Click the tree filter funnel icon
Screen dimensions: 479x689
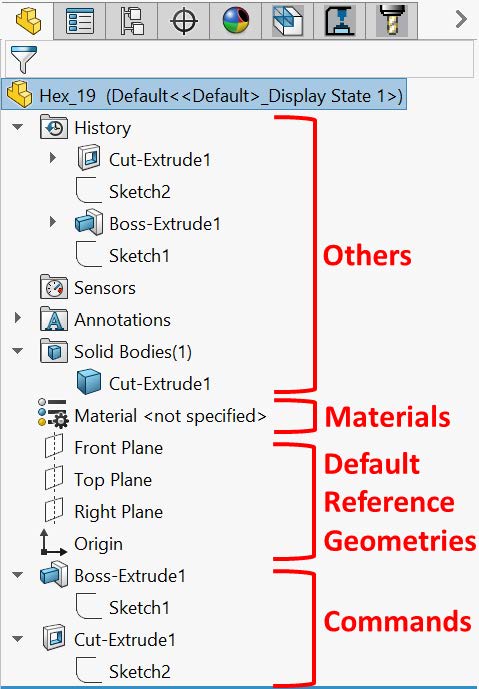point(23,59)
